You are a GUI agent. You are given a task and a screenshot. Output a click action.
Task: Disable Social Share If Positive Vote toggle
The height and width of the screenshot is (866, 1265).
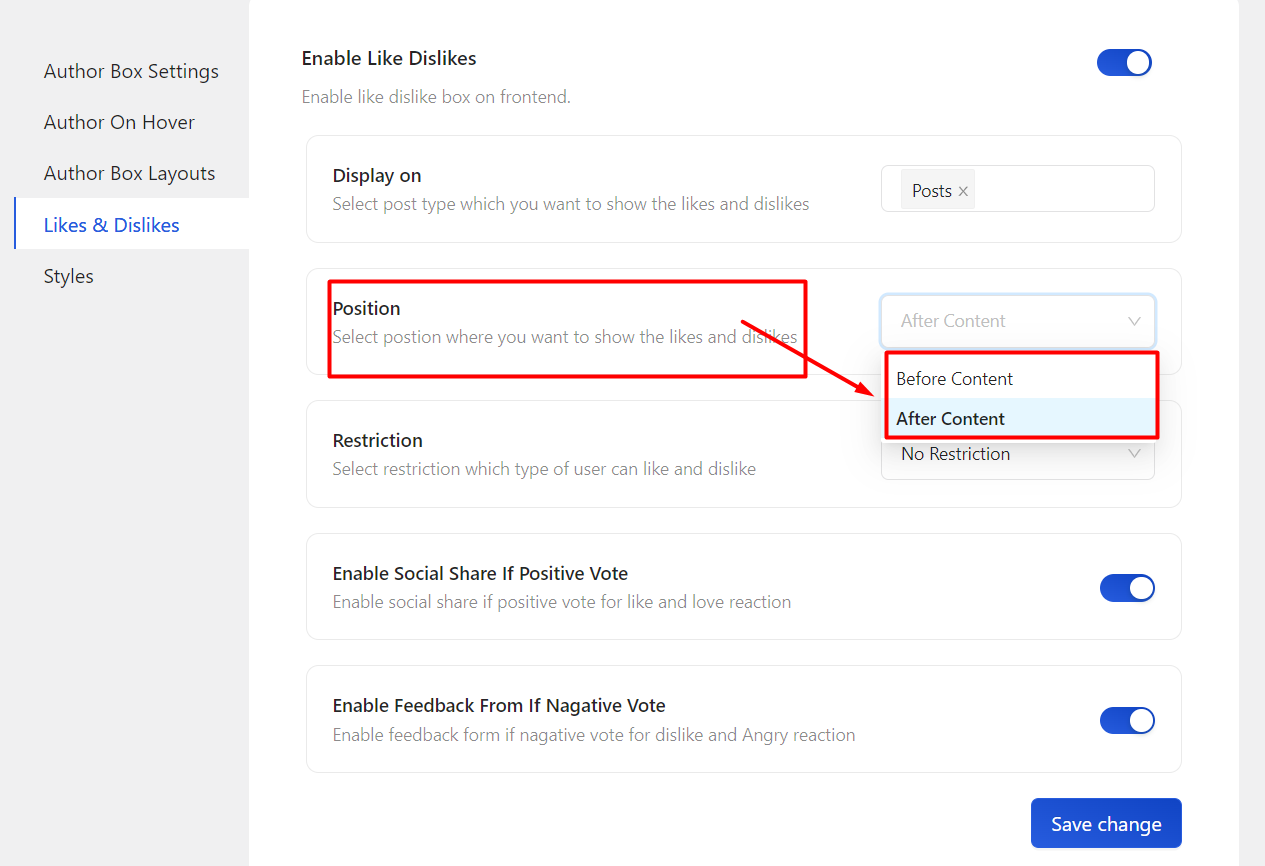click(x=1127, y=588)
